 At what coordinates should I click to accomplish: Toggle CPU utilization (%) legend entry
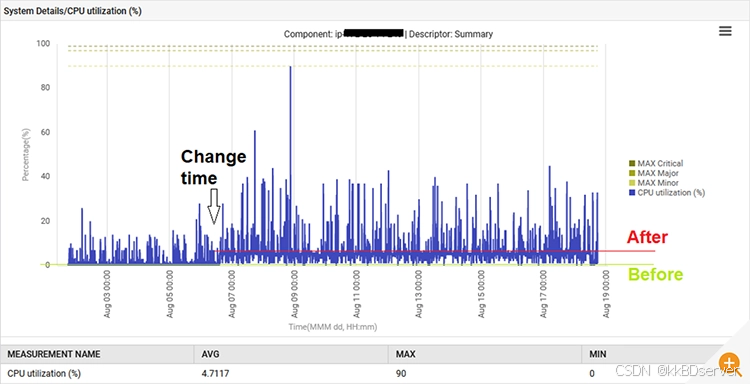point(667,192)
